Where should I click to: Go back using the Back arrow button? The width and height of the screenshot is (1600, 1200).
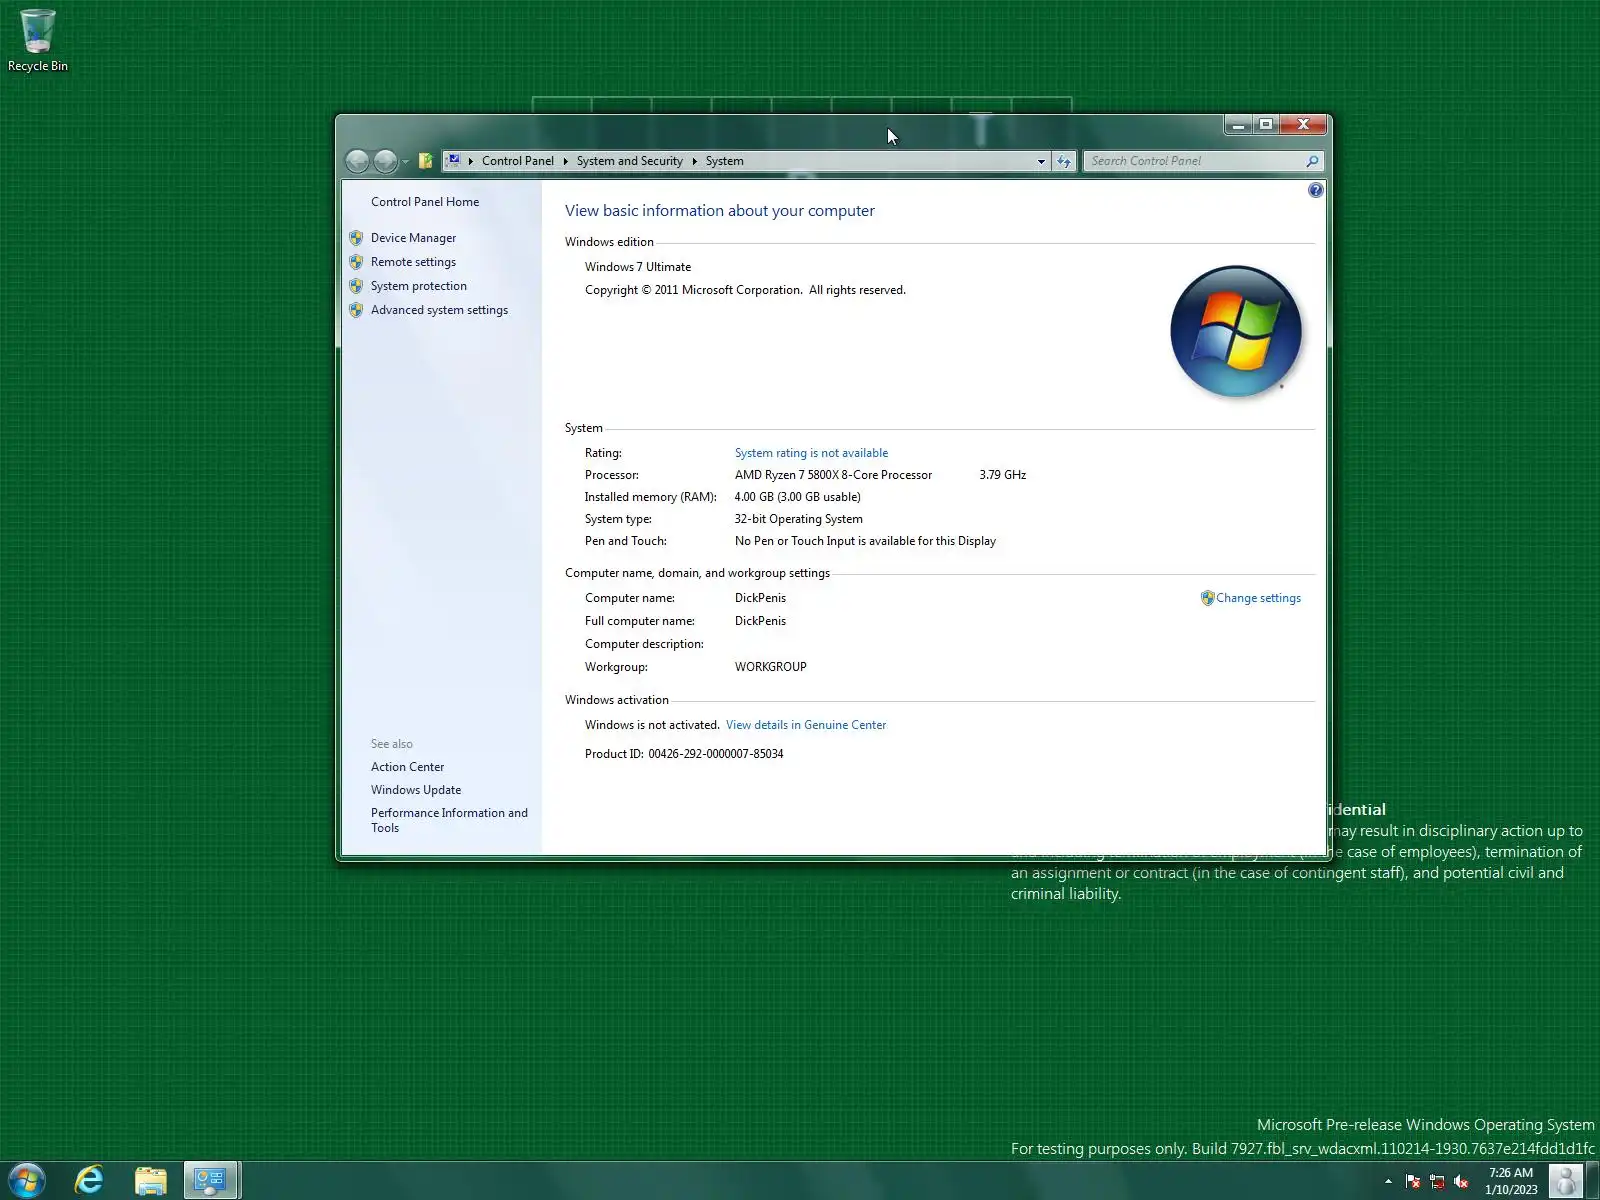pyautogui.click(x=357, y=161)
